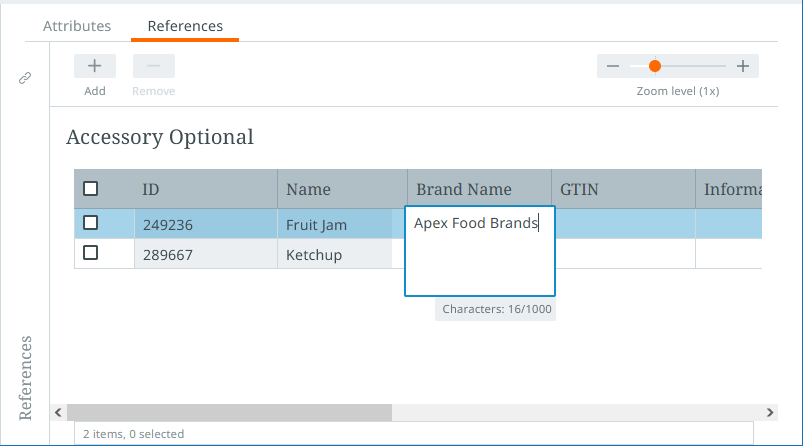The width and height of the screenshot is (803, 446).
Task: Click the zoom level slider handle
Action: tap(655, 66)
